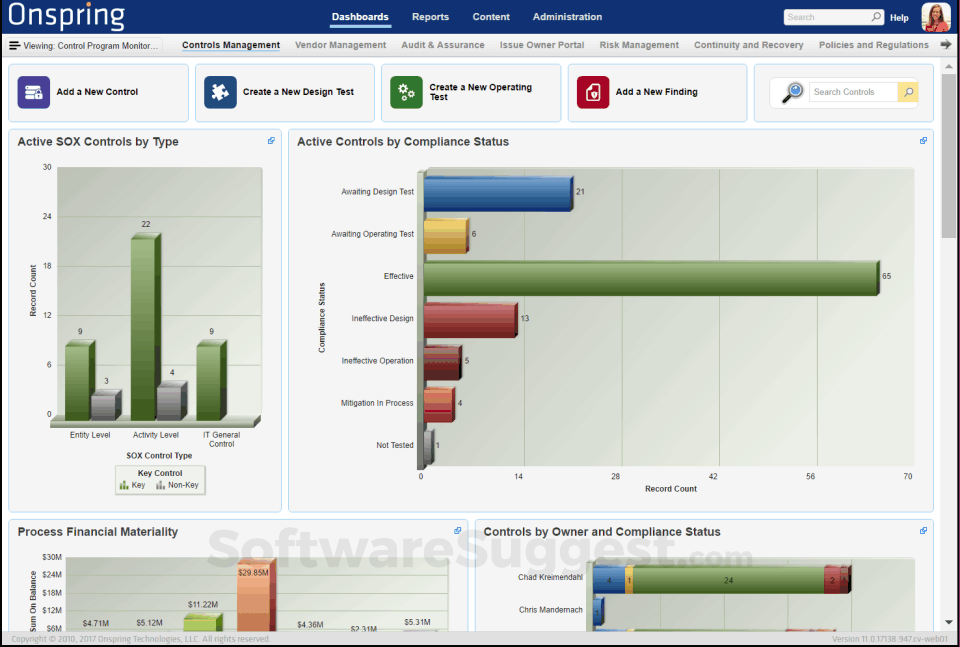This screenshot has width=960, height=647.
Task: Expand the Process Financial Materiality chart
Action: pyautogui.click(x=458, y=531)
